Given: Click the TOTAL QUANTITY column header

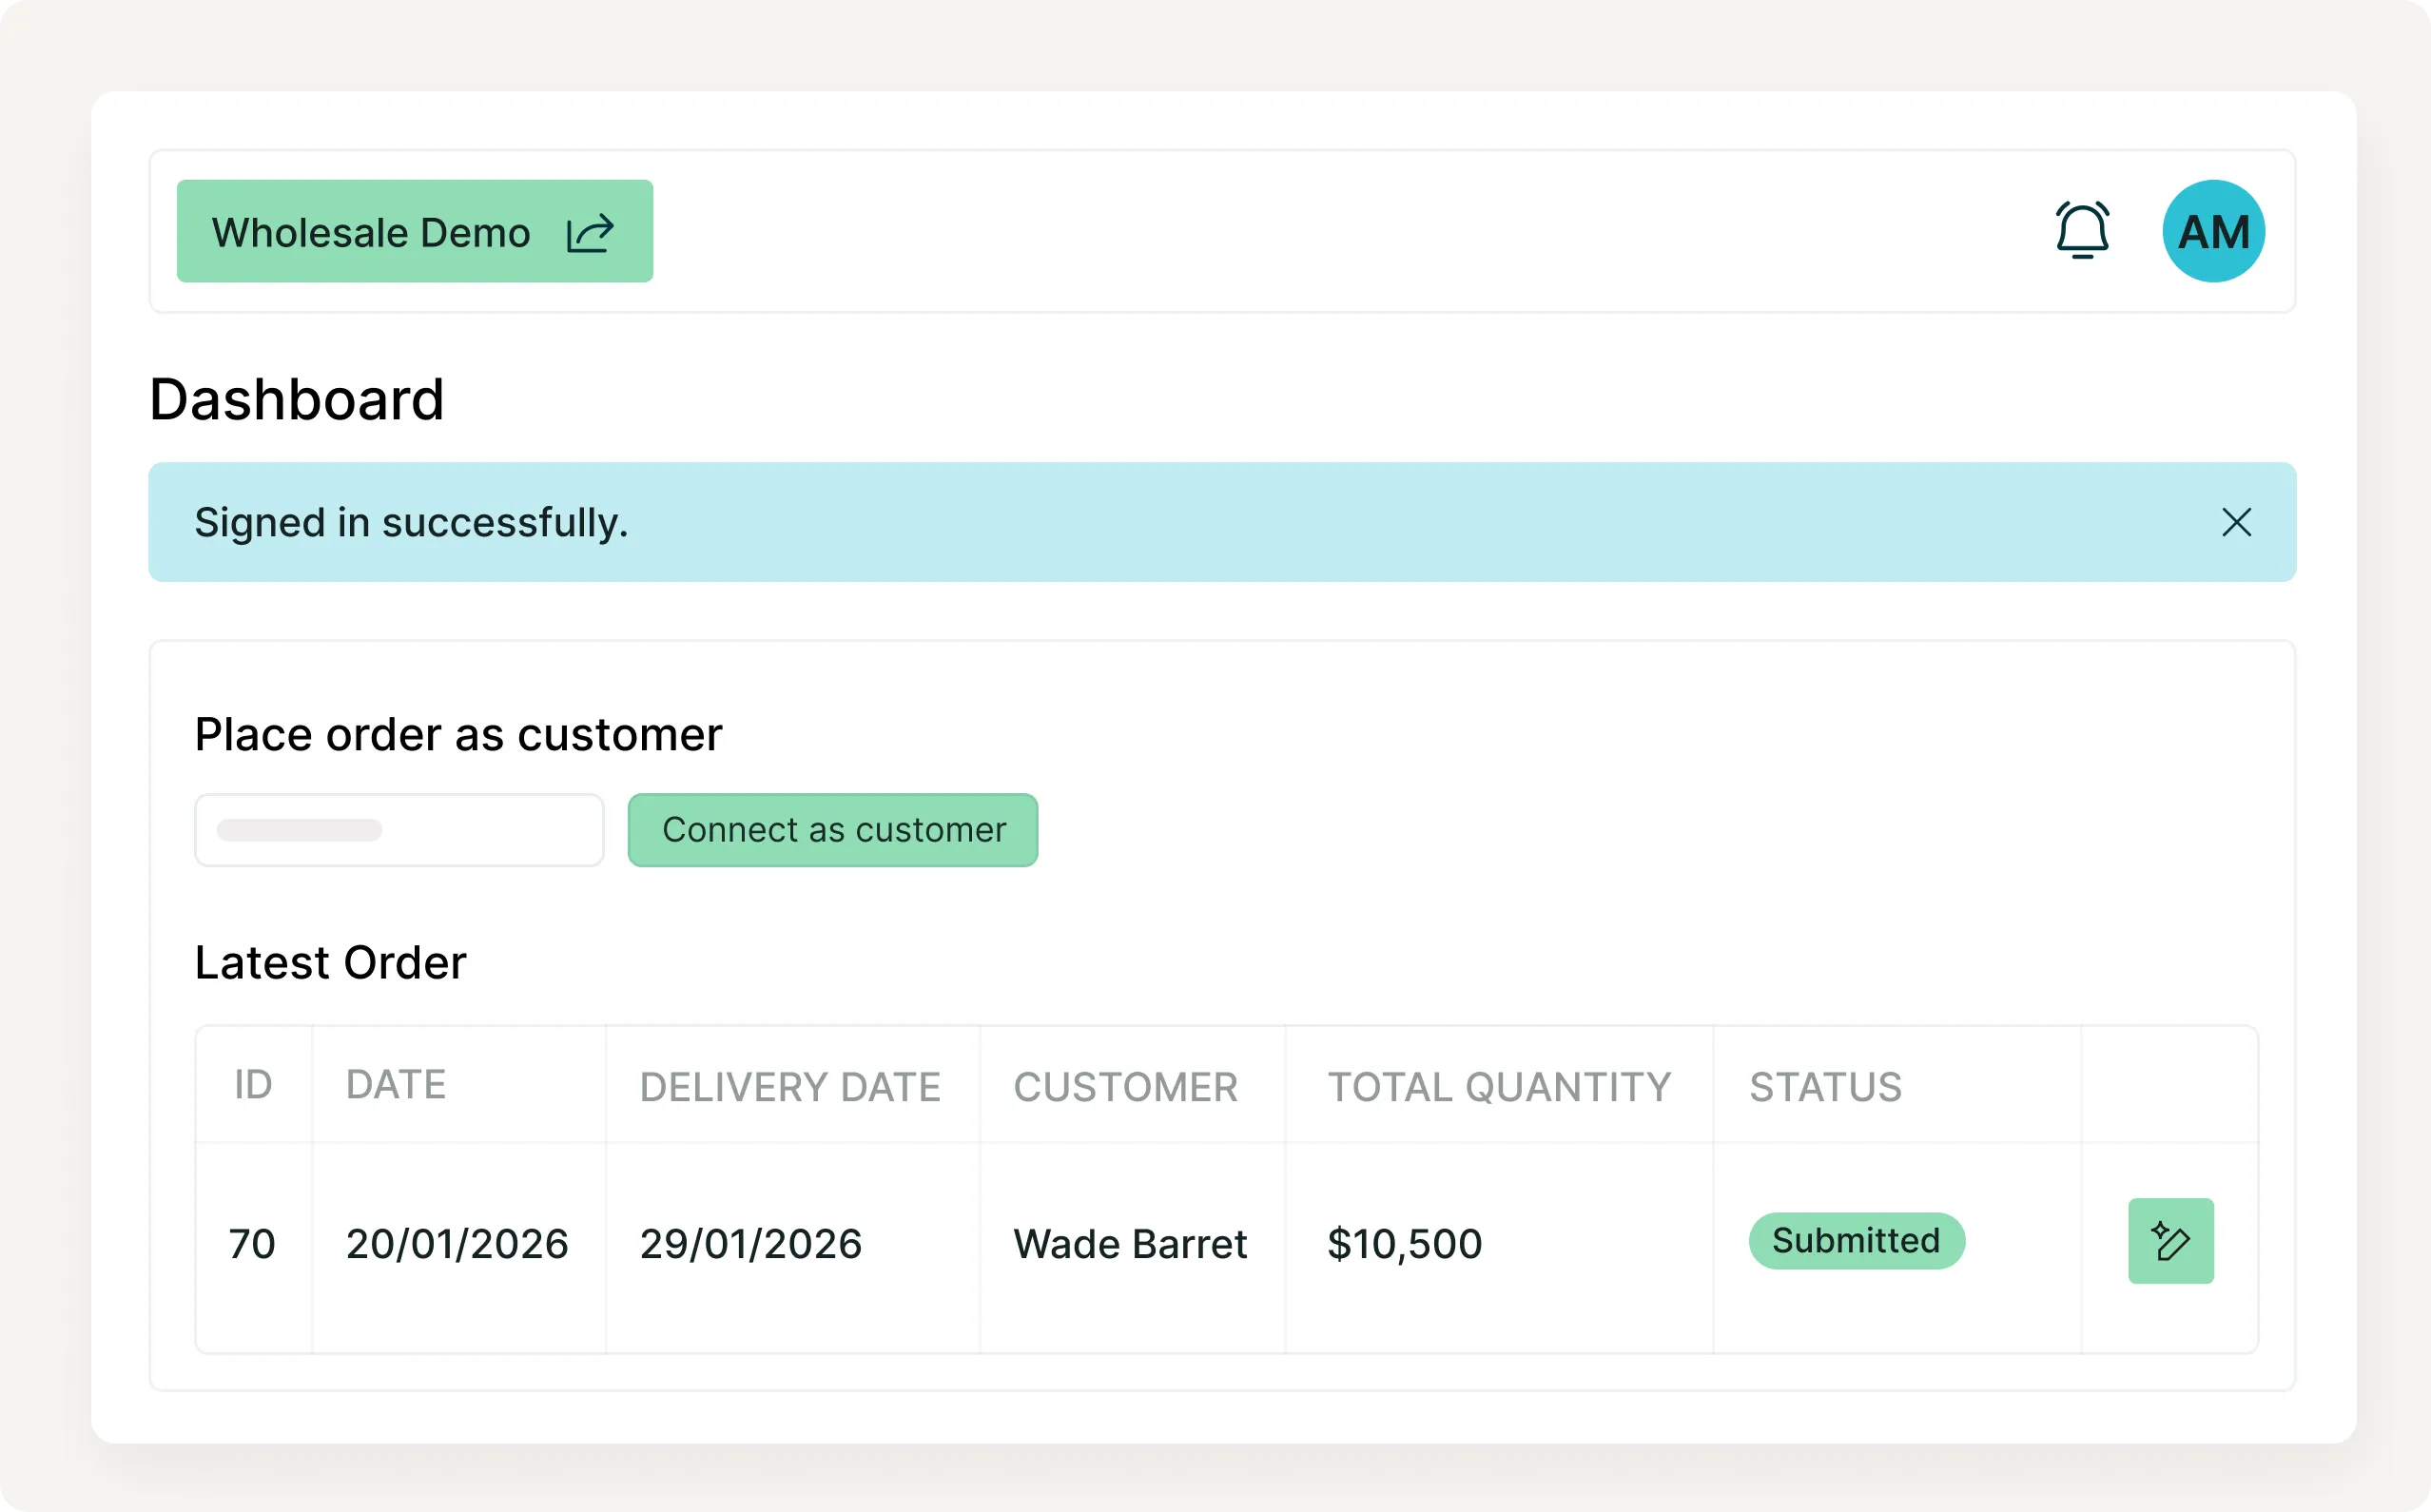Looking at the screenshot, I should pyautogui.click(x=1498, y=1087).
